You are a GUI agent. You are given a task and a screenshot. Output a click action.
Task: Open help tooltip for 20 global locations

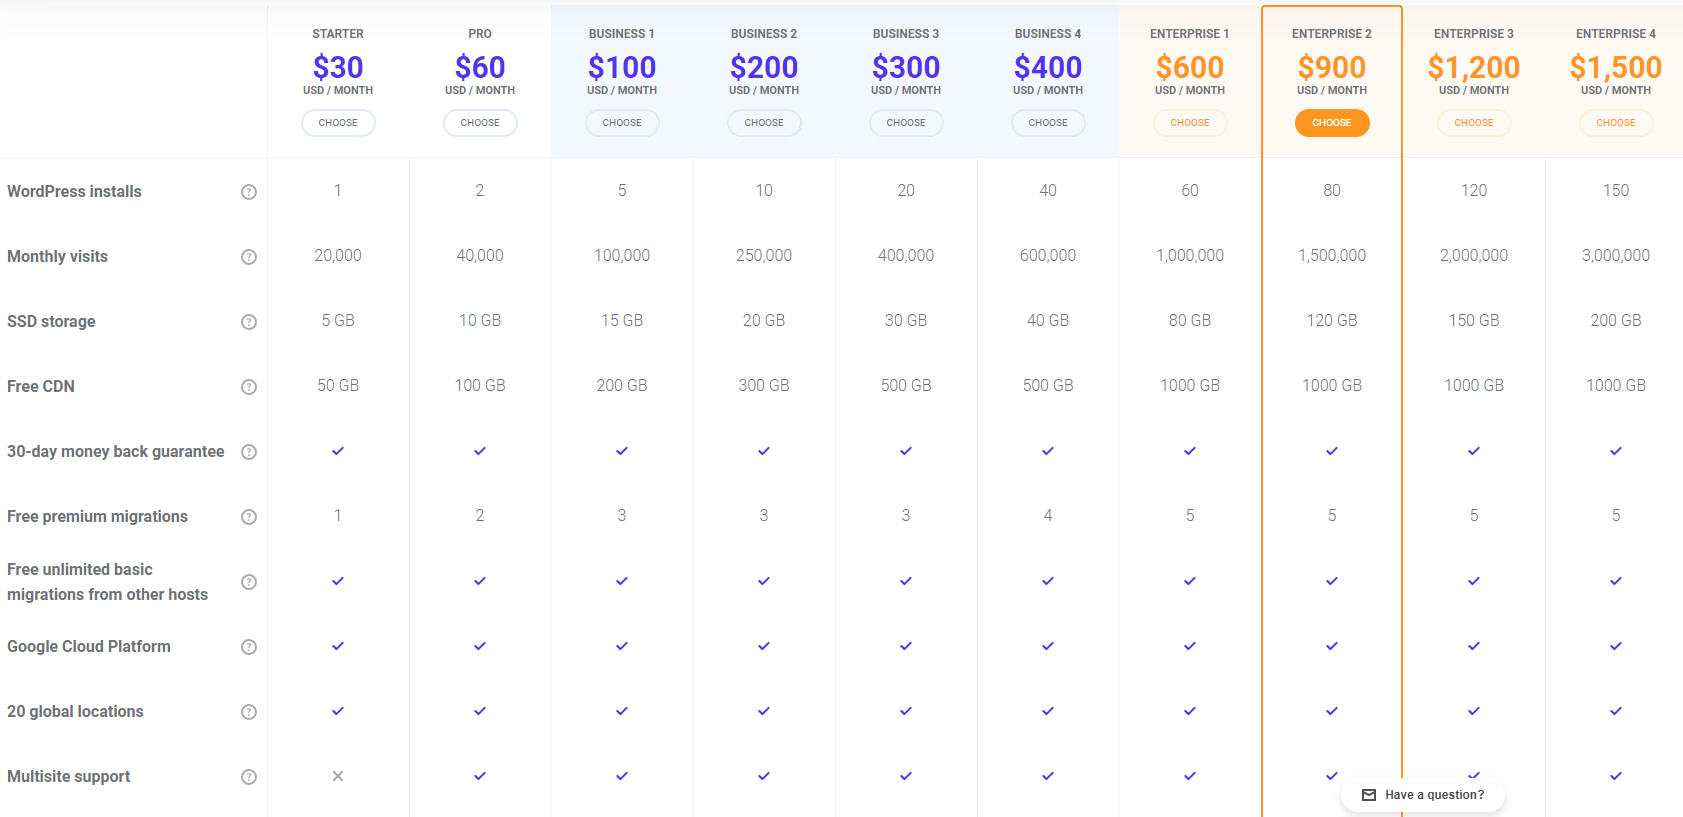pos(249,711)
